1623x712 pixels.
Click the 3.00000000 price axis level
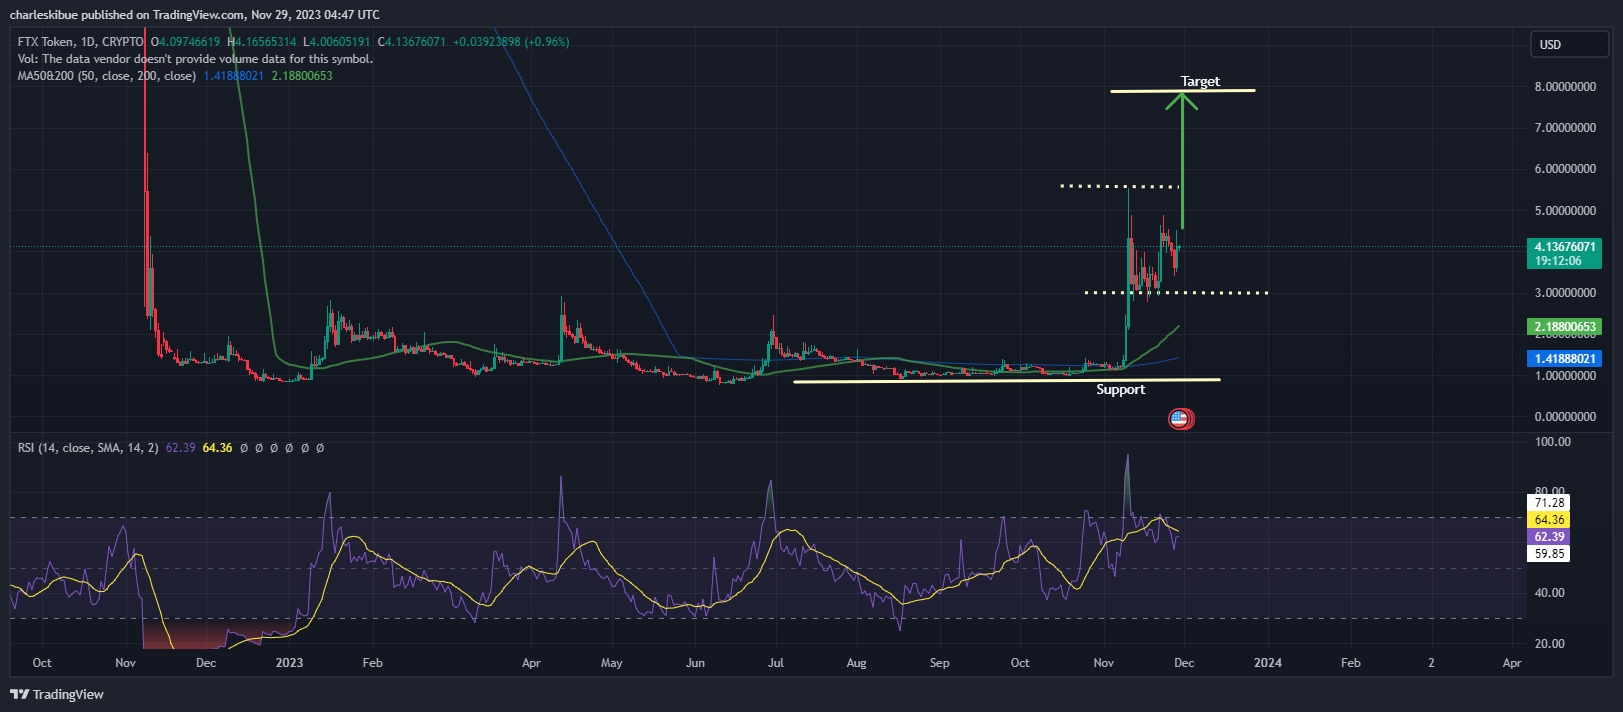(x=1565, y=293)
